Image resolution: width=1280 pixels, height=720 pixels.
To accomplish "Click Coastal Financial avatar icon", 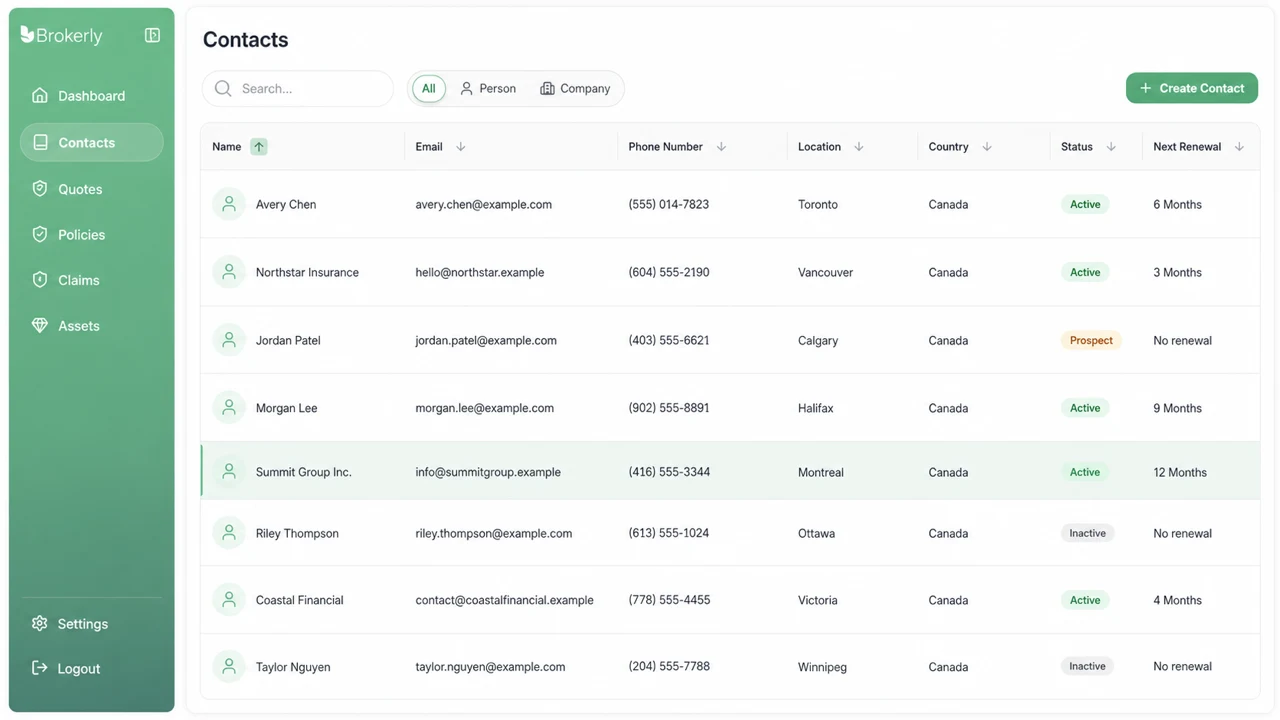I will point(229,600).
